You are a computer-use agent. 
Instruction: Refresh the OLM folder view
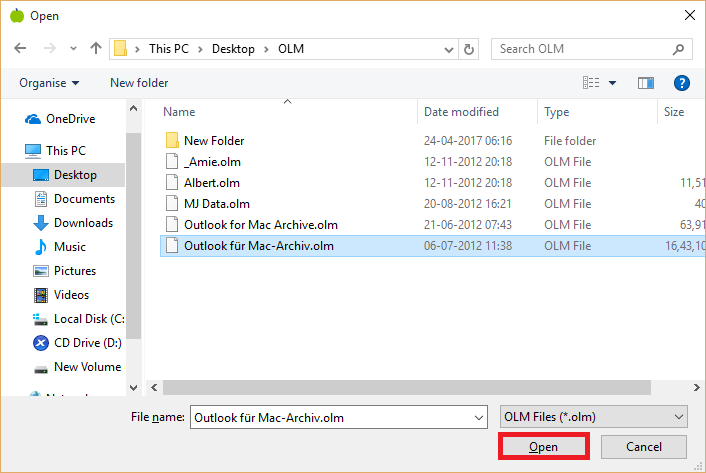click(469, 49)
